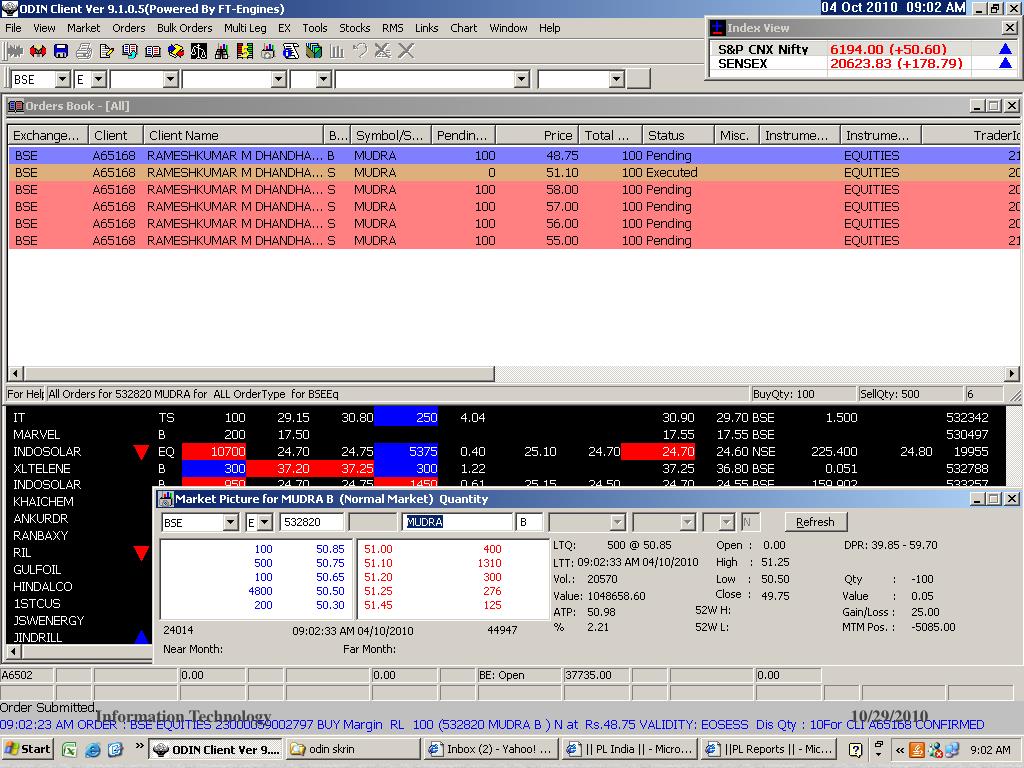
Task: Click the Status column header in Orders Book
Action: 679,135
